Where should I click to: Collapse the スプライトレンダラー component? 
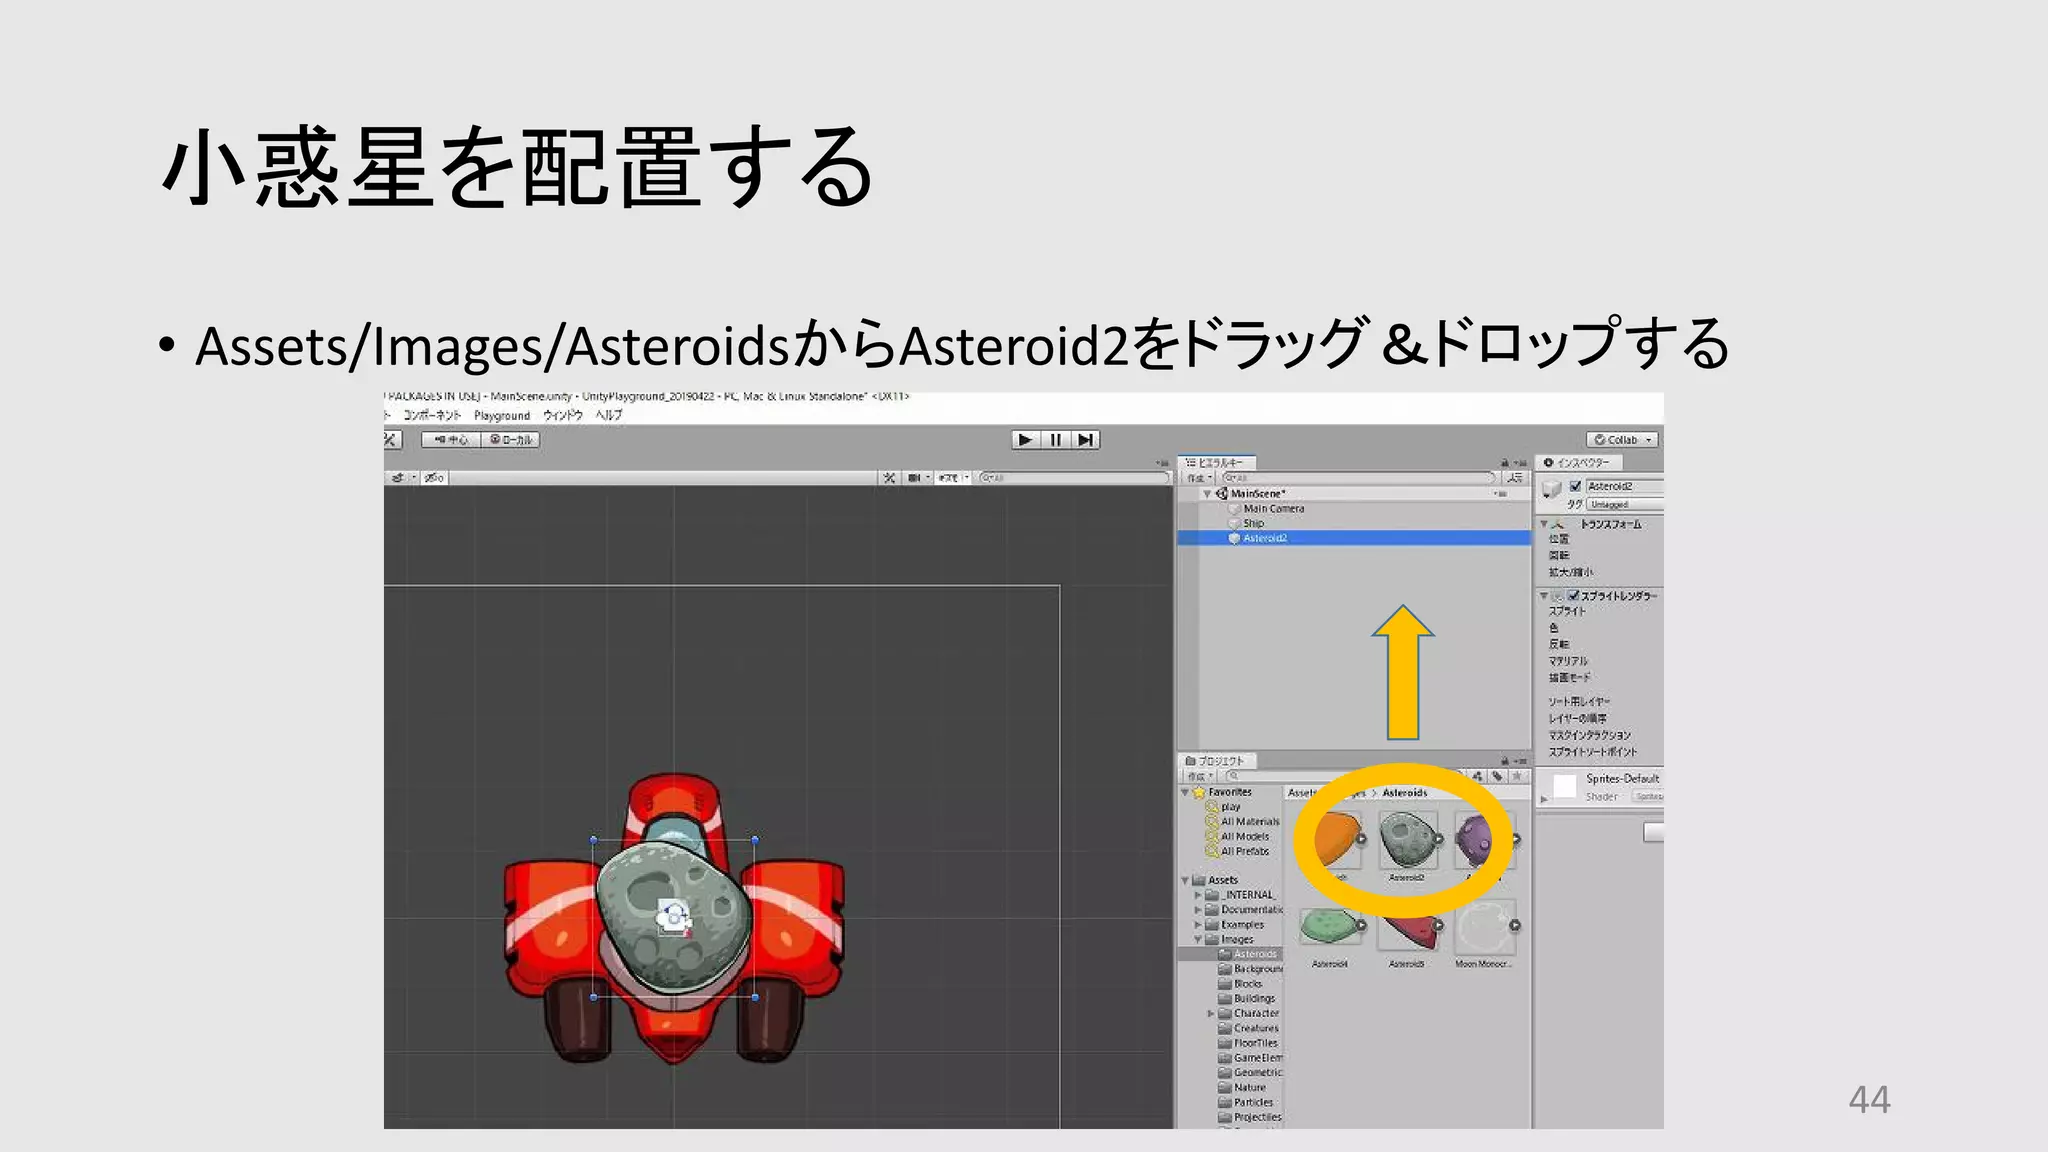point(1543,596)
